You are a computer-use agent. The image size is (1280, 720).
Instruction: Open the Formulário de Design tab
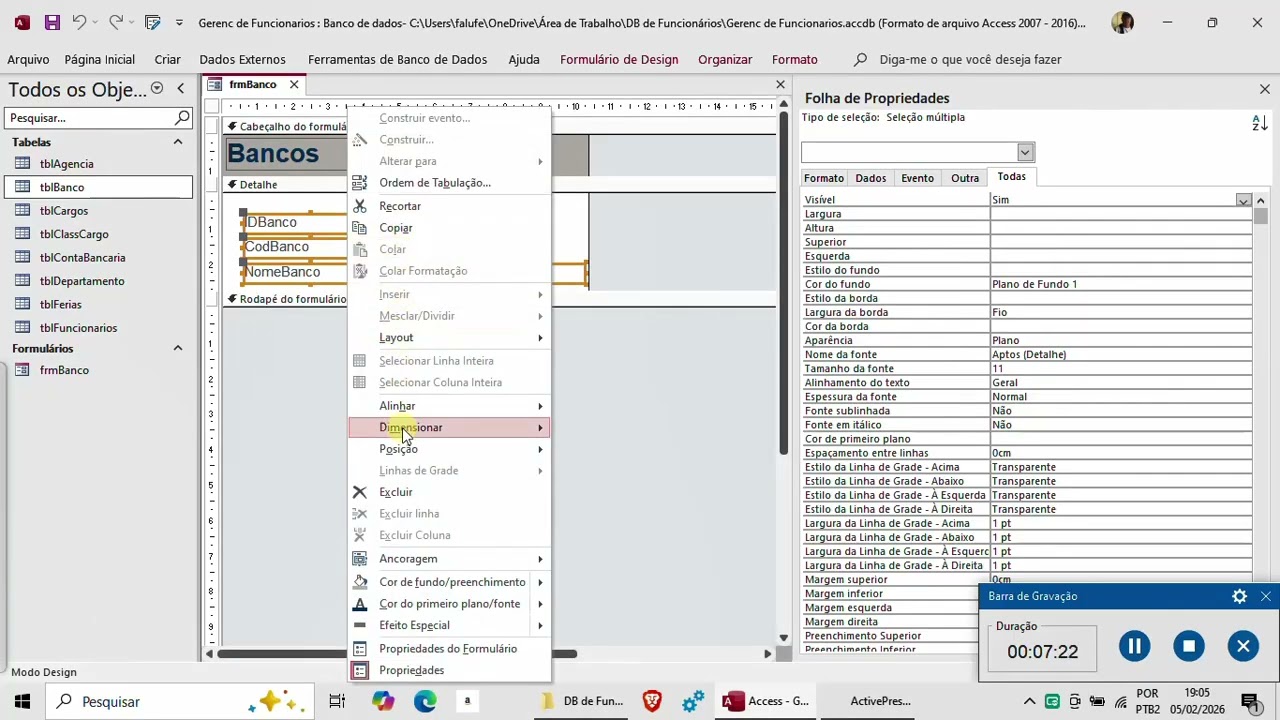click(x=619, y=60)
